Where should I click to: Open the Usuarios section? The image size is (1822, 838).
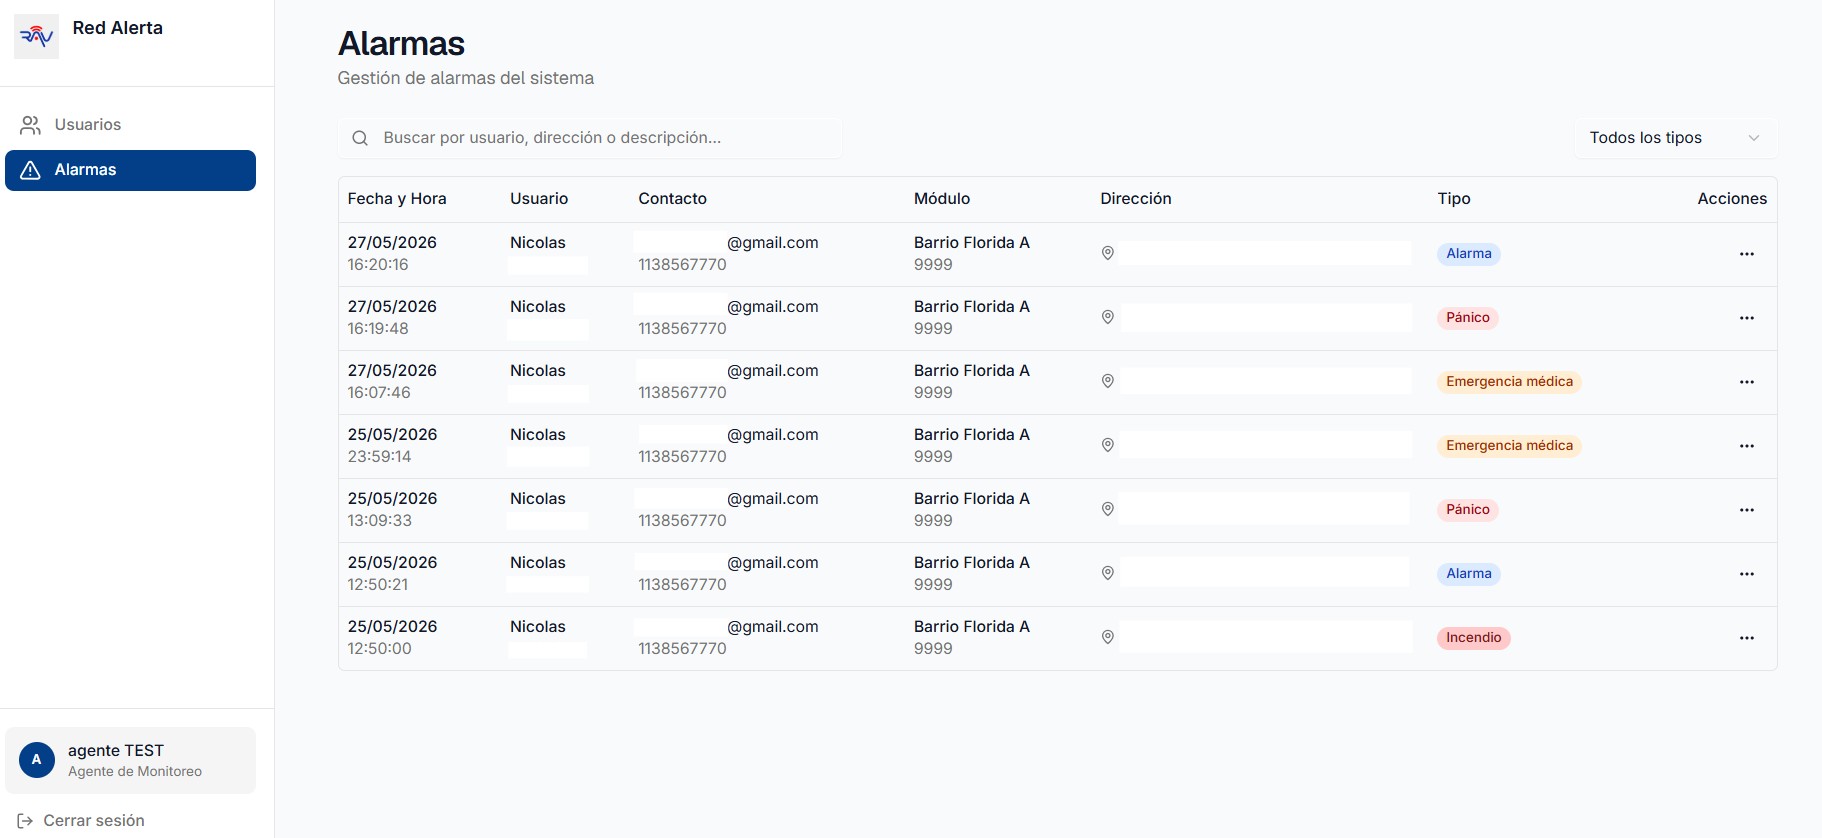[x=130, y=125]
